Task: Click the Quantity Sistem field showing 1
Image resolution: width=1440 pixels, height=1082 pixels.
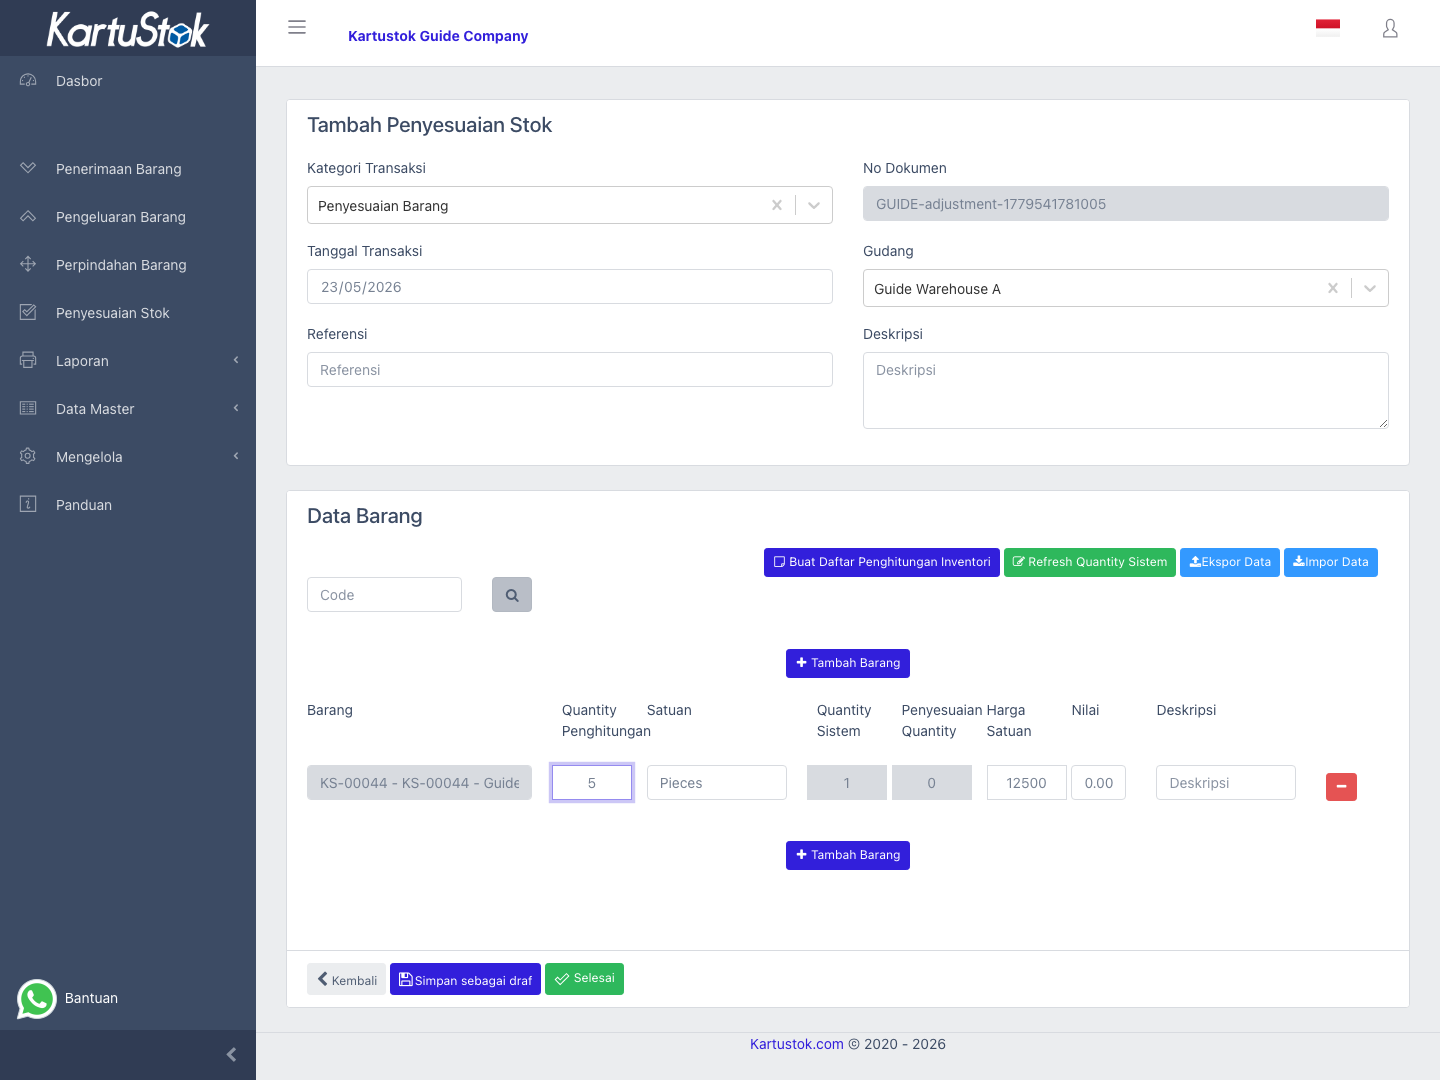Action: tap(847, 783)
